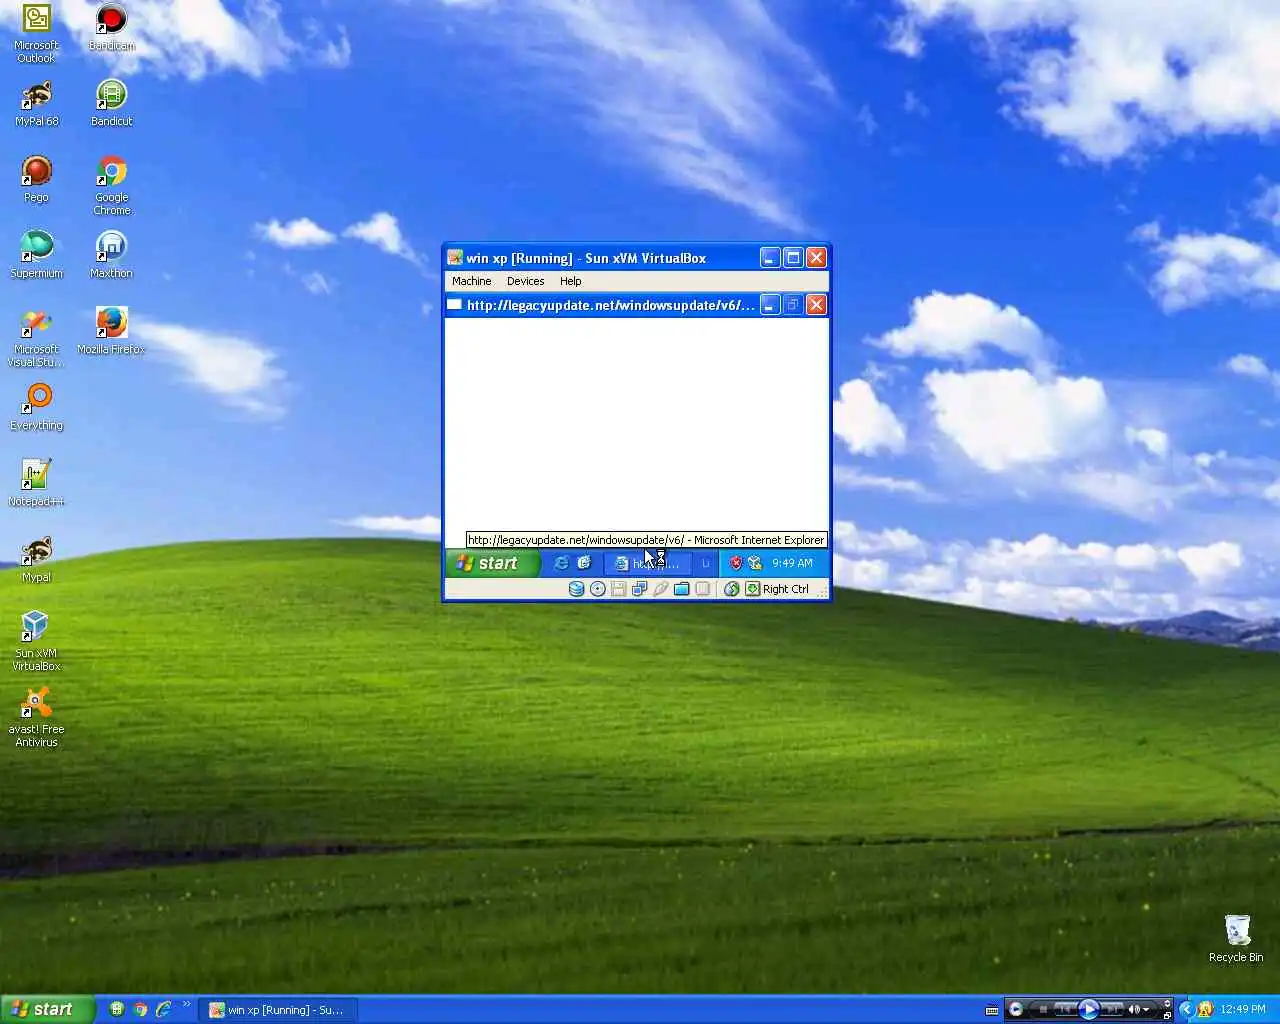Click the Right Ctrl host key indicator
The image size is (1280, 1024).
777,589
